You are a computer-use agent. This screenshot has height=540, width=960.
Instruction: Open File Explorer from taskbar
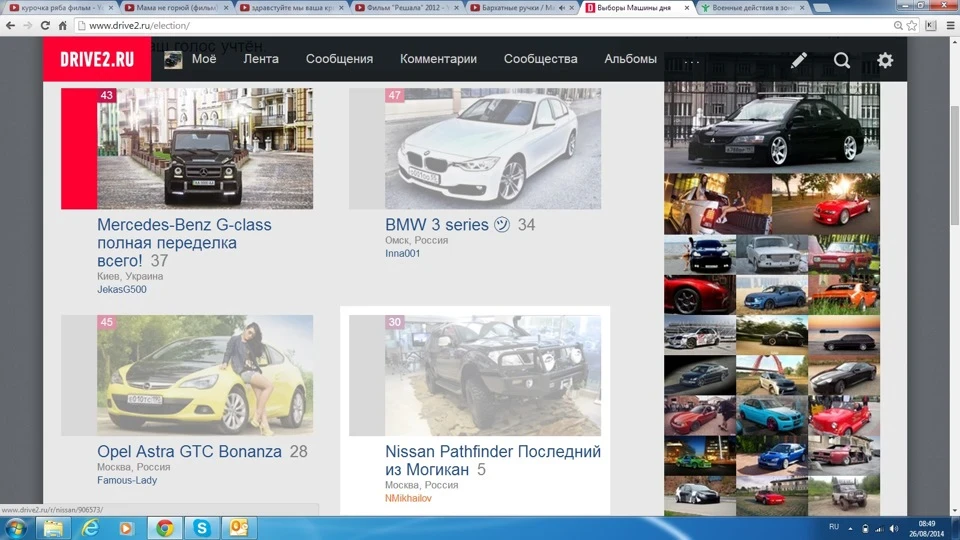(53, 528)
